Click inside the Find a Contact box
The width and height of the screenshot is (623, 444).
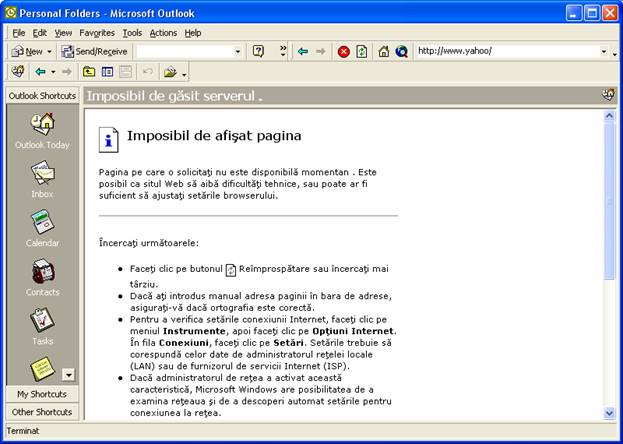[185, 52]
